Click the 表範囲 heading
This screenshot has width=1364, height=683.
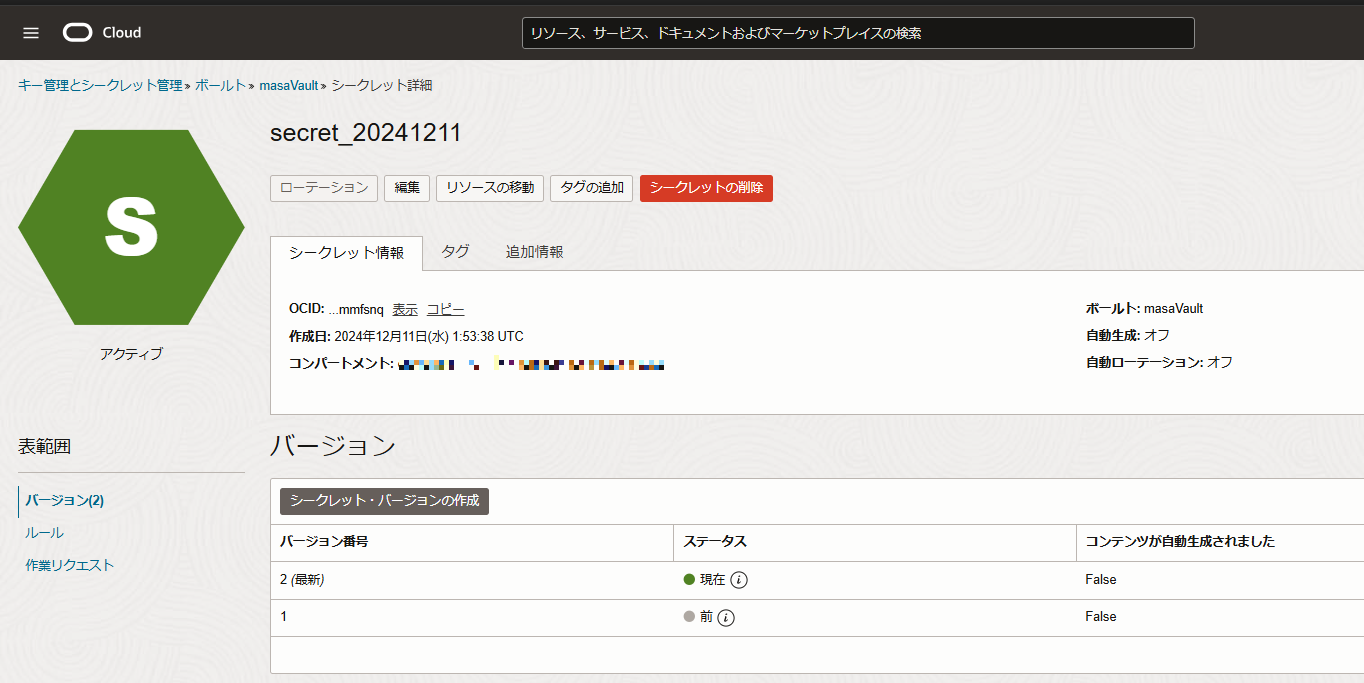[x=44, y=447]
